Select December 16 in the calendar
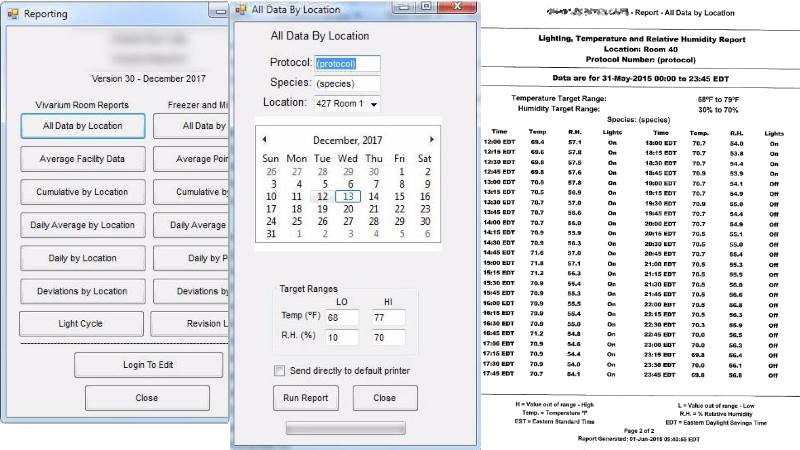This screenshot has width=800, height=450. point(425,196)
